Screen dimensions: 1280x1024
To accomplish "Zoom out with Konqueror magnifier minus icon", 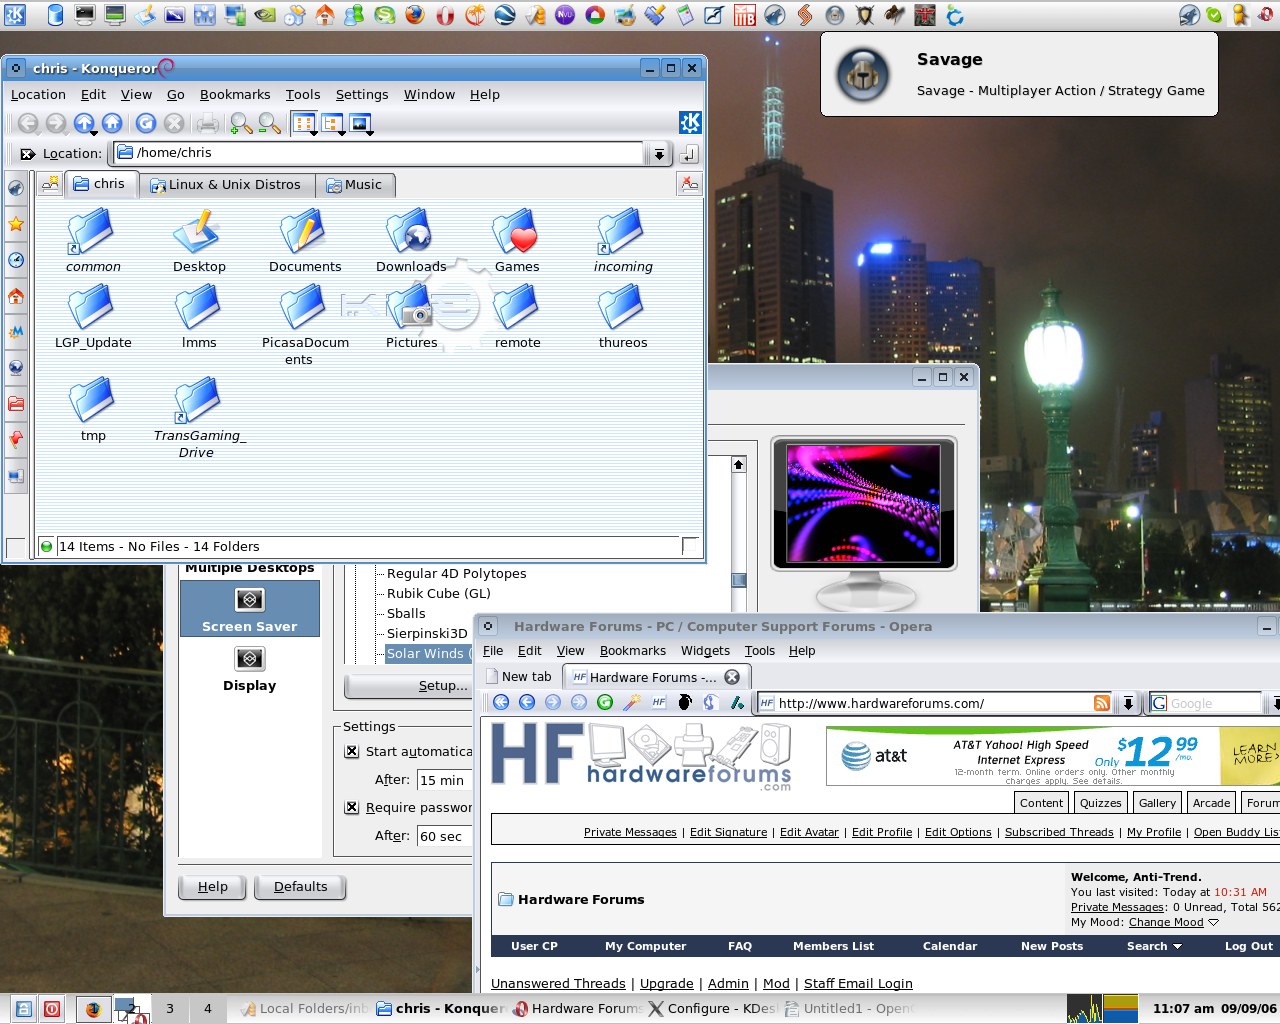I will (269, 123).
